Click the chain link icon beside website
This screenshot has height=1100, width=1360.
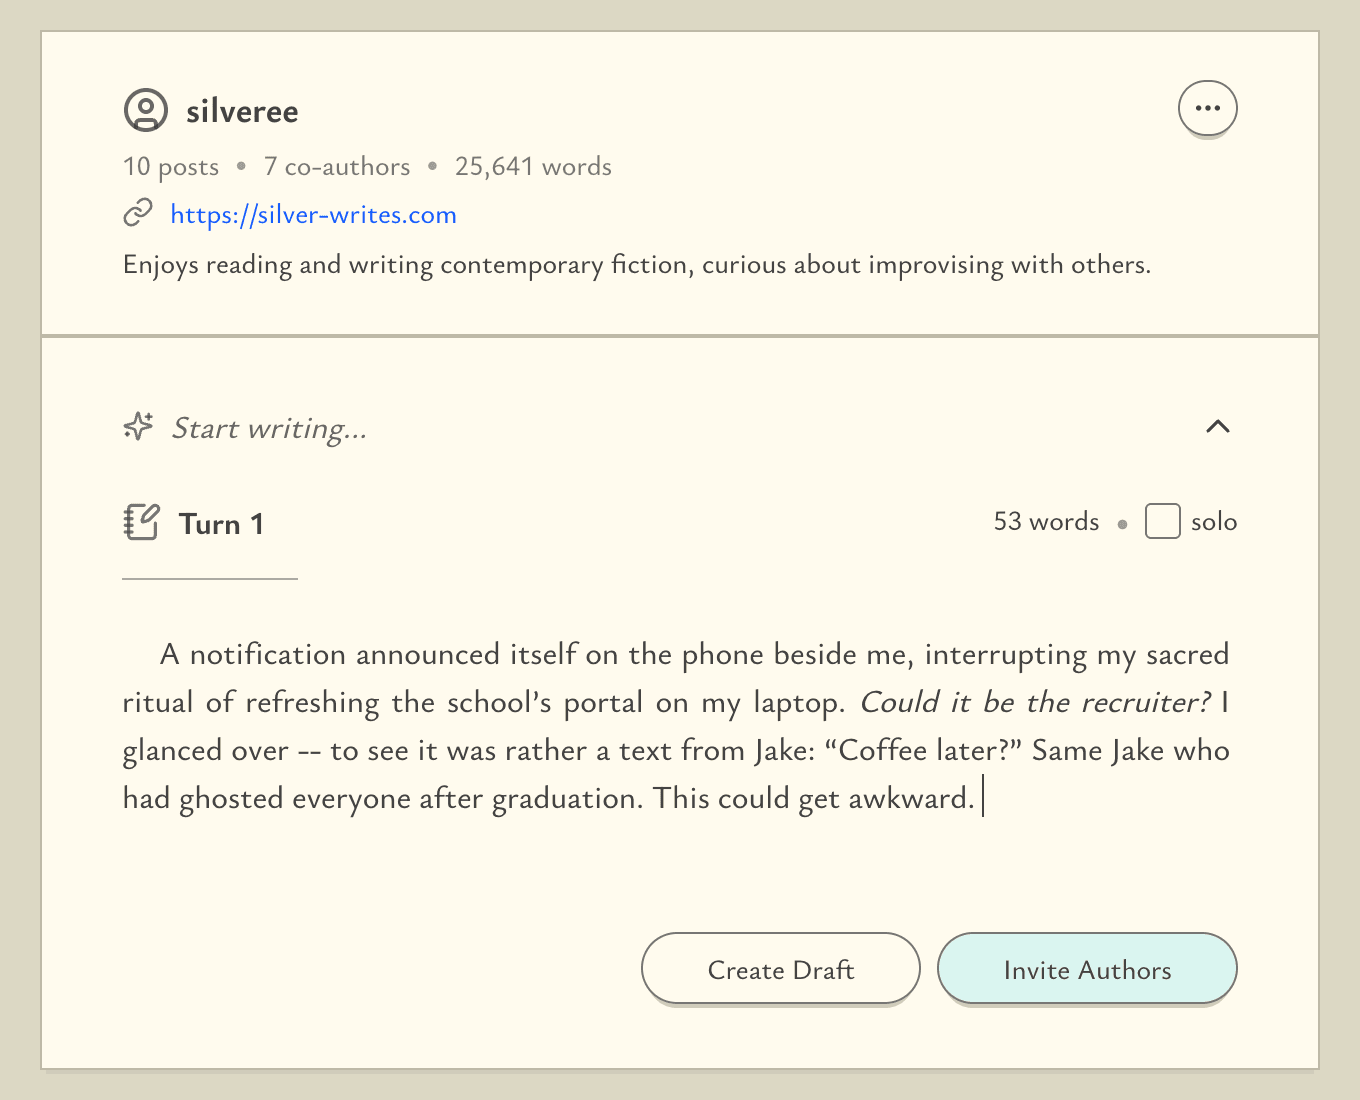click(138, 213)
